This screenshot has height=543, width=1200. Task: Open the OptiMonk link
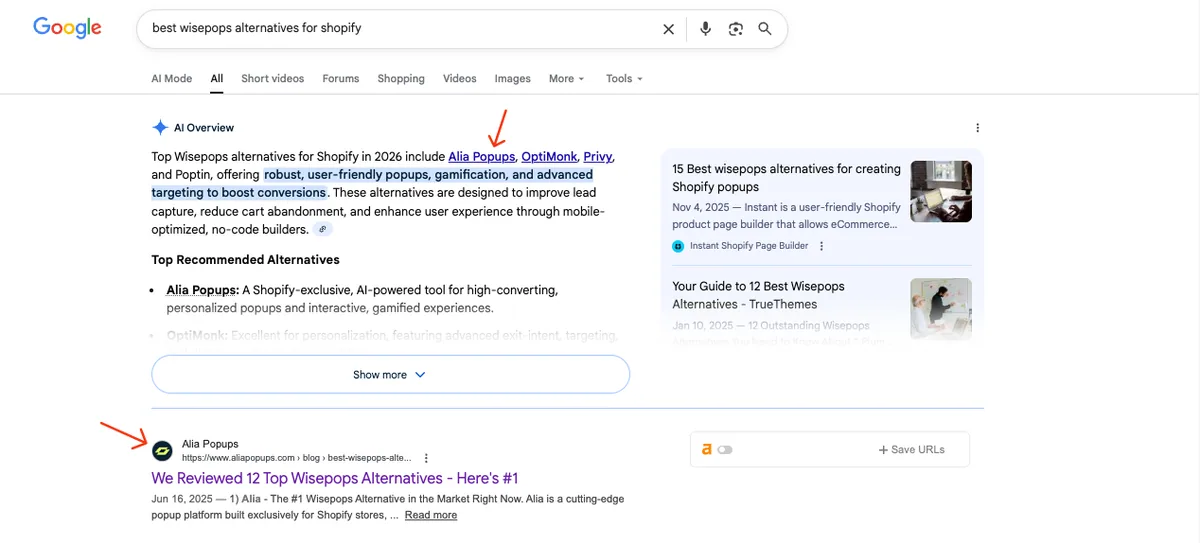tap(549, 157)
